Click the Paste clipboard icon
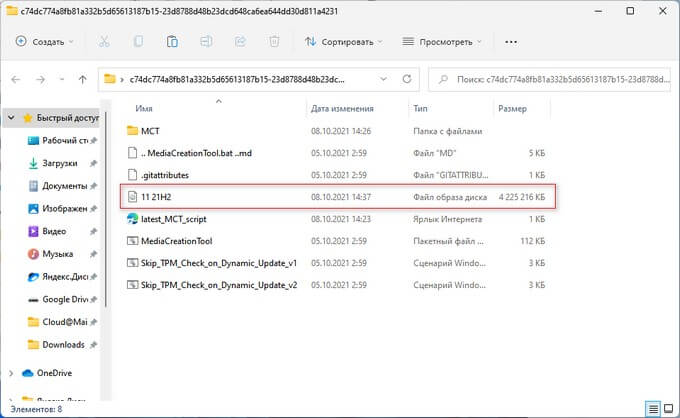This screenshot has width=680, height=418. click(x=172, y=42)
